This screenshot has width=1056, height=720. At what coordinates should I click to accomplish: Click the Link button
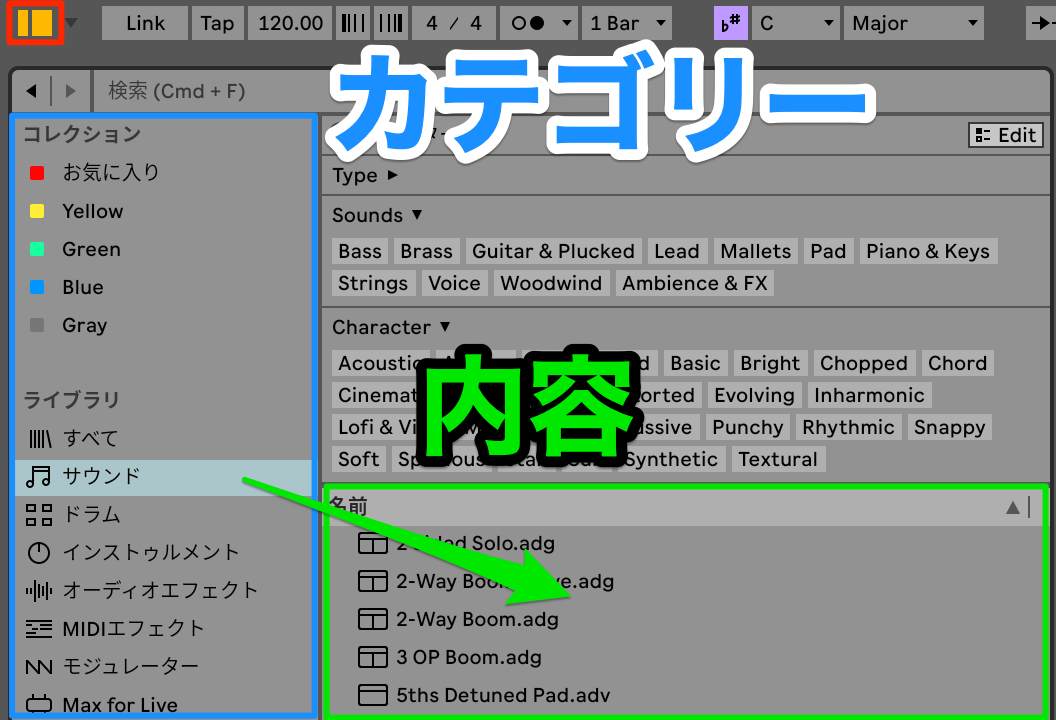145,24
